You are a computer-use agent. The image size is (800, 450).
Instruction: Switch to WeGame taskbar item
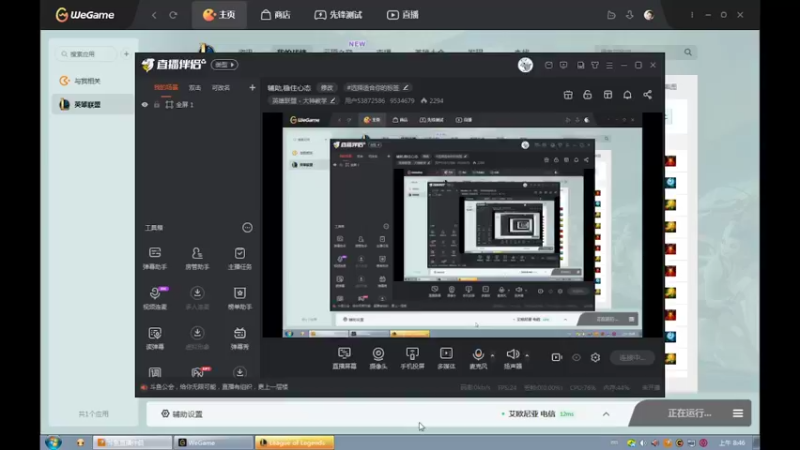click(214, 442)
